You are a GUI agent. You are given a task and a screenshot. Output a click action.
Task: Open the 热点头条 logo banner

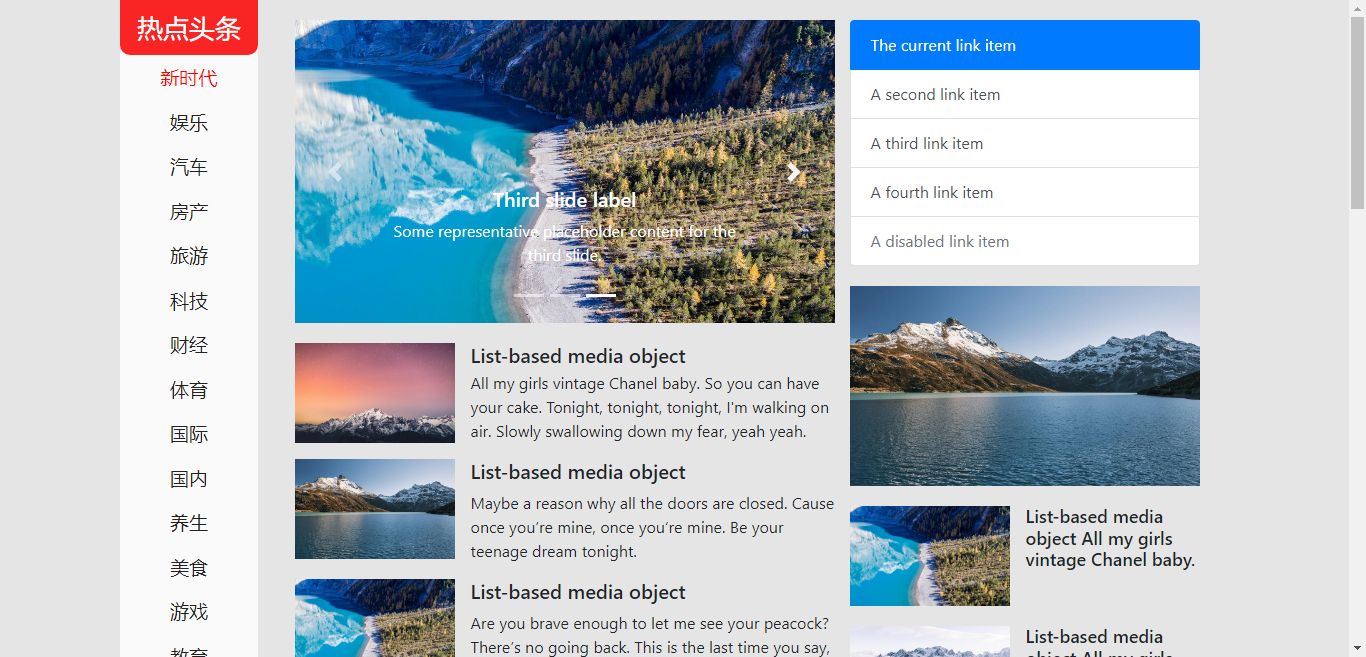click(189, 28)
